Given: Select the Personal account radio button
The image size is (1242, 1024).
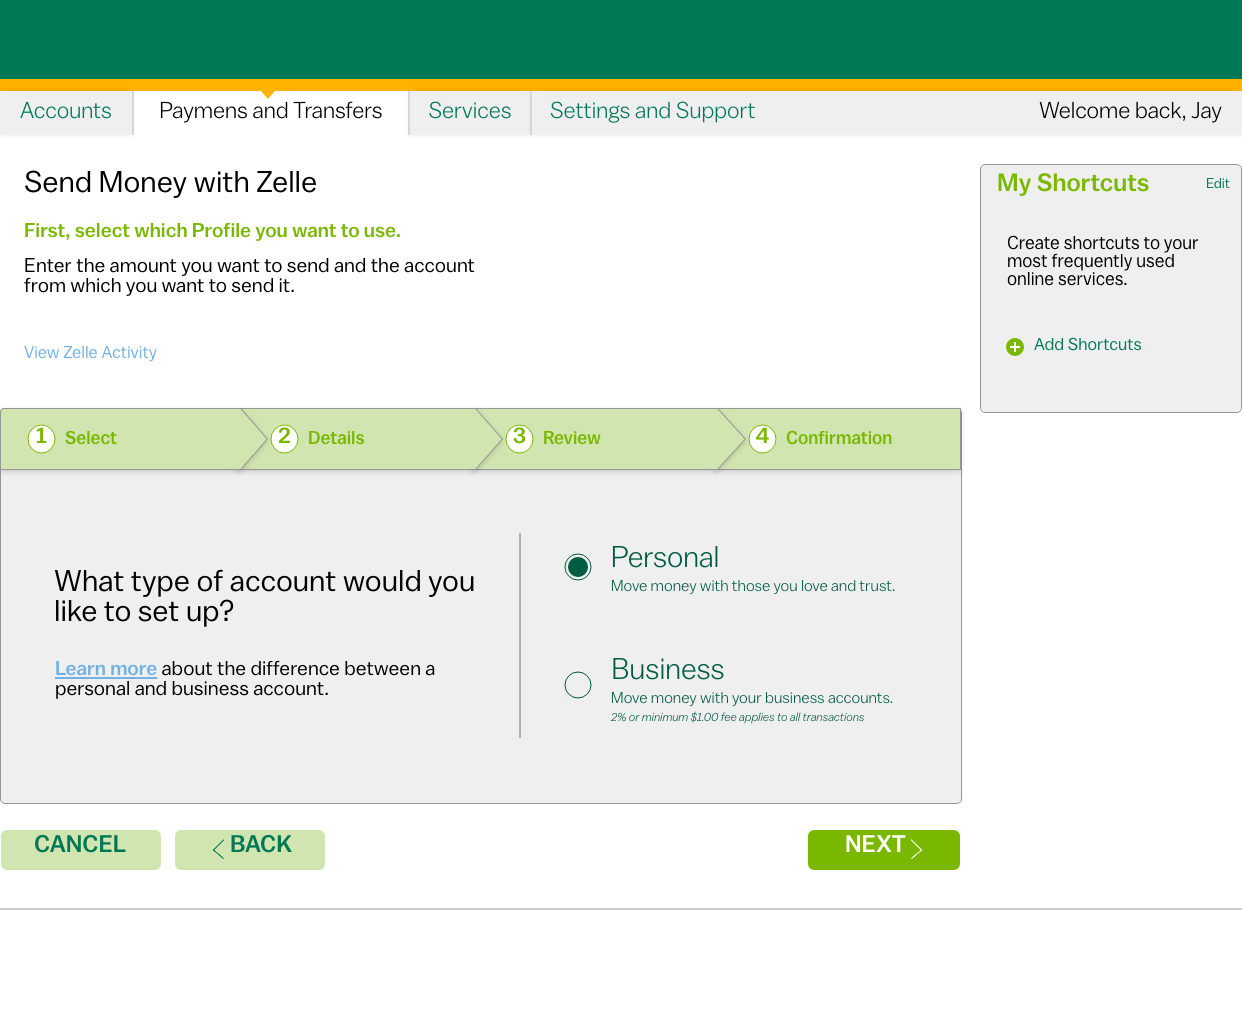Looking at the screenshot, I should tap(578, 567).
